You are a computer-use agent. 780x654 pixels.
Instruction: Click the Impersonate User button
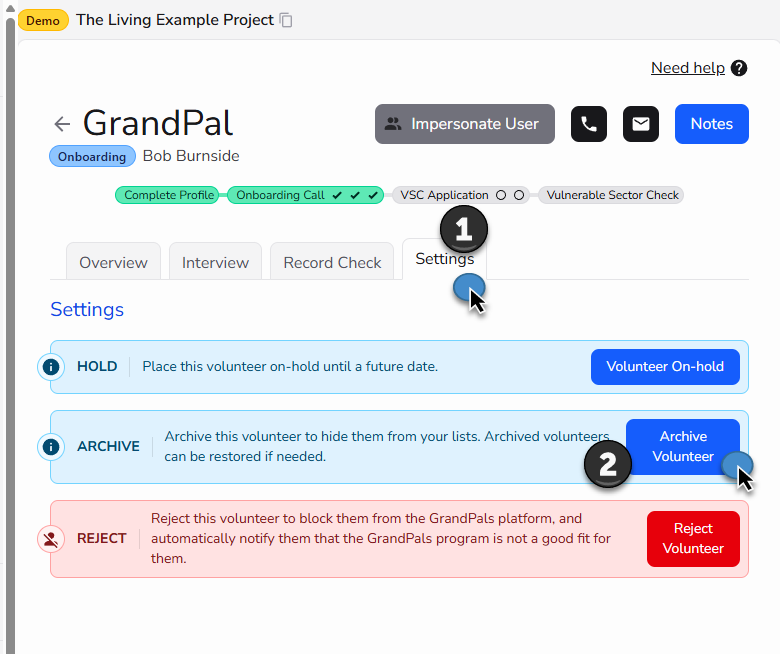click(x=465, y=124)
